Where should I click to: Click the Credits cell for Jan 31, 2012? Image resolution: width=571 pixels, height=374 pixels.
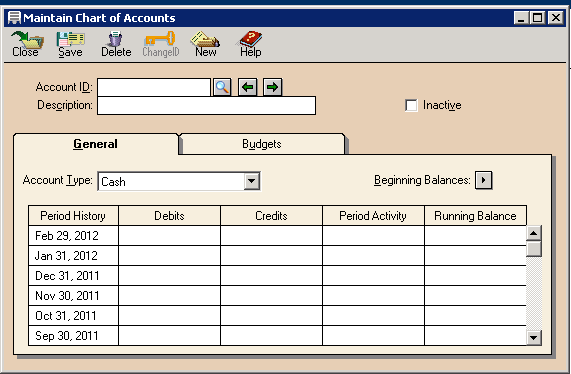tap(271, 256)
